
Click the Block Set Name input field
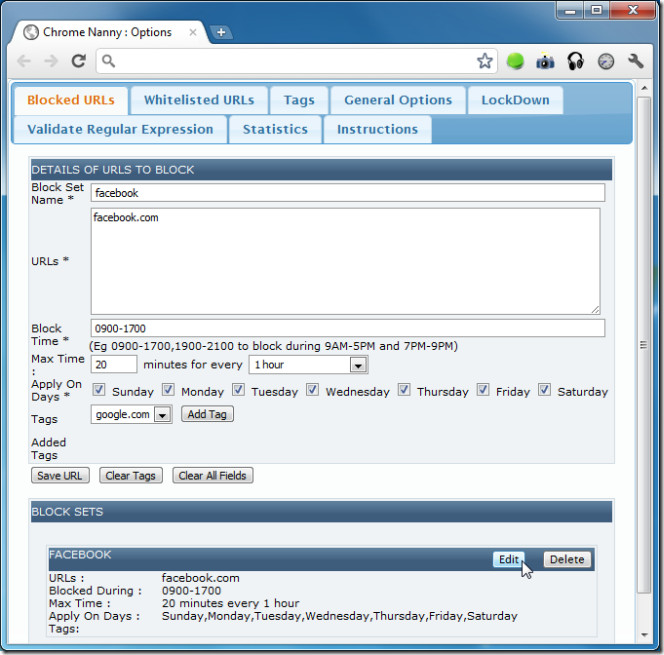(348, 193)
